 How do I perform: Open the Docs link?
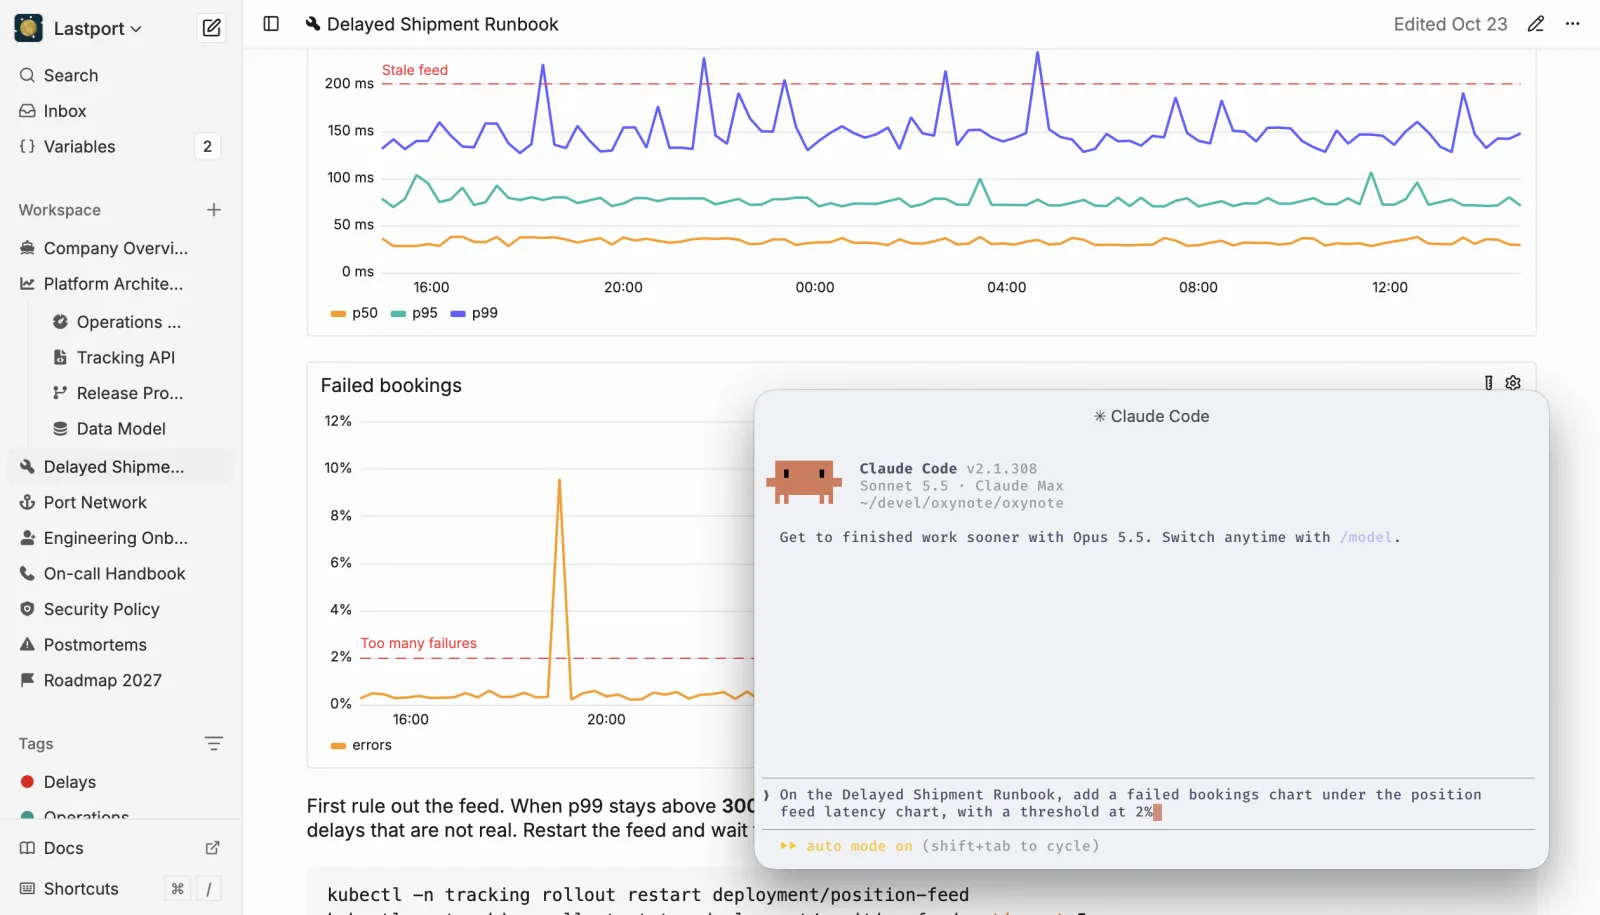(x=64, y=848)
